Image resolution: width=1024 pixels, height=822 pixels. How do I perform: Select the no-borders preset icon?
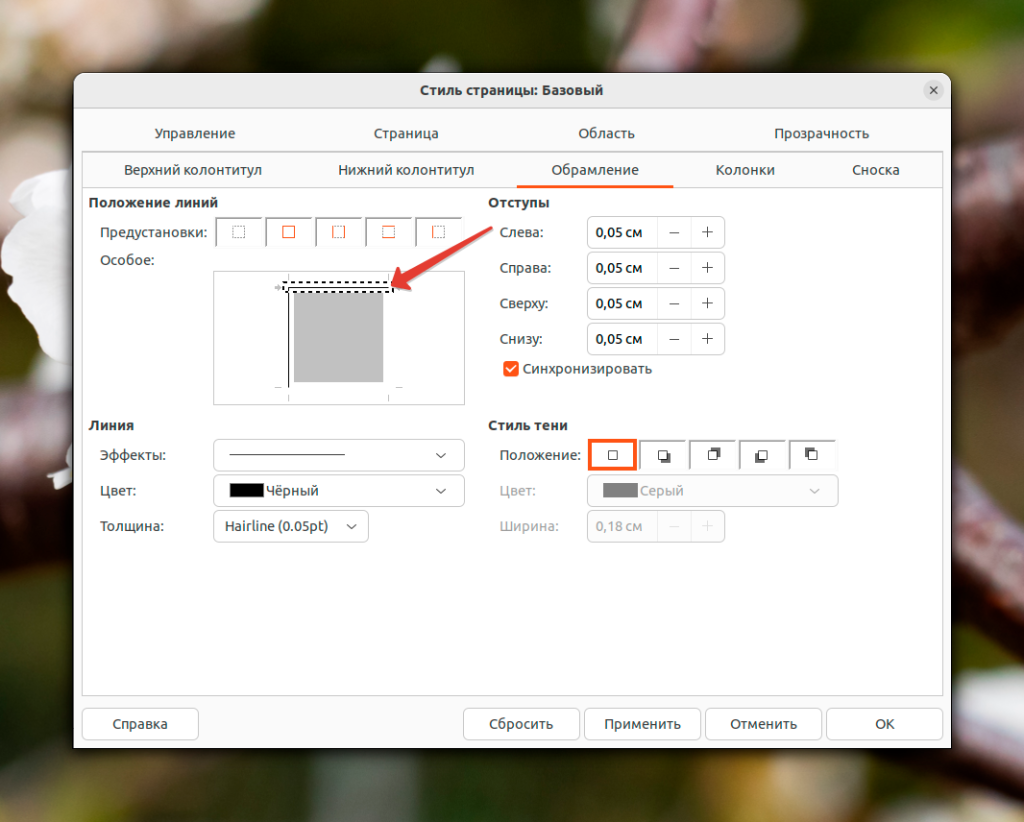[239, 232]
